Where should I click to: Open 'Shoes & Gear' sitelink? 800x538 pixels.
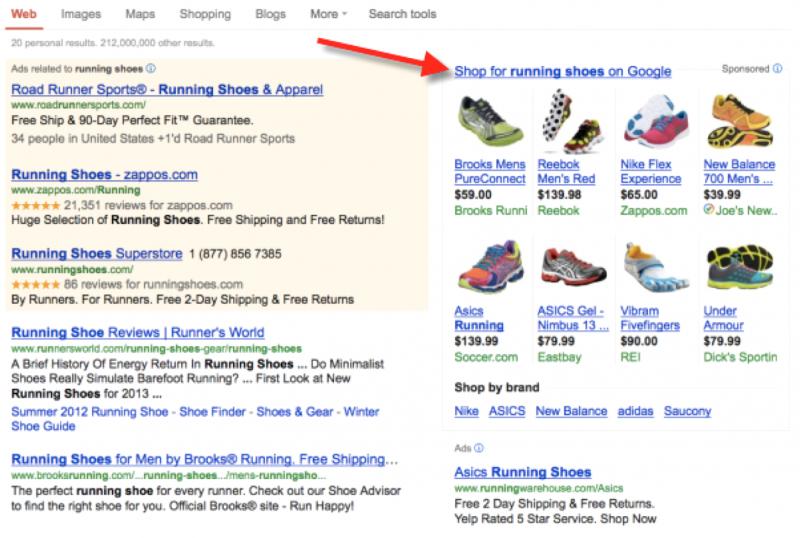(294, 412)
